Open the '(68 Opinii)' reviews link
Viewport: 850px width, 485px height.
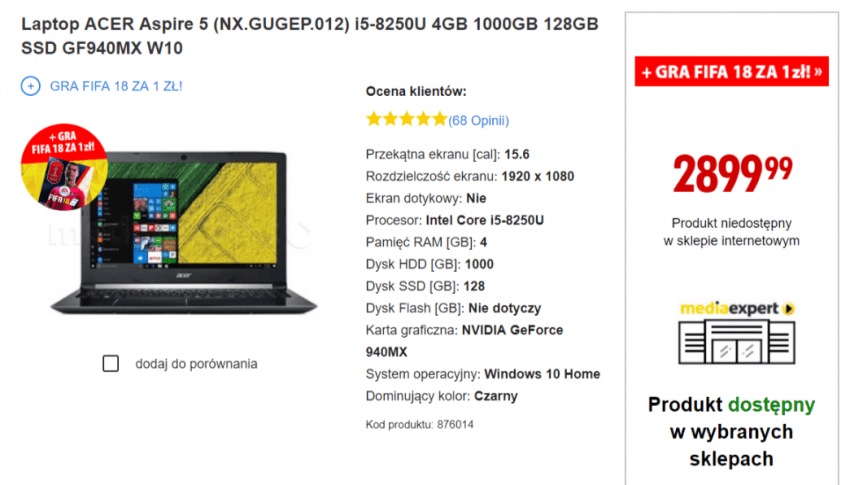[x=479, y=120]
